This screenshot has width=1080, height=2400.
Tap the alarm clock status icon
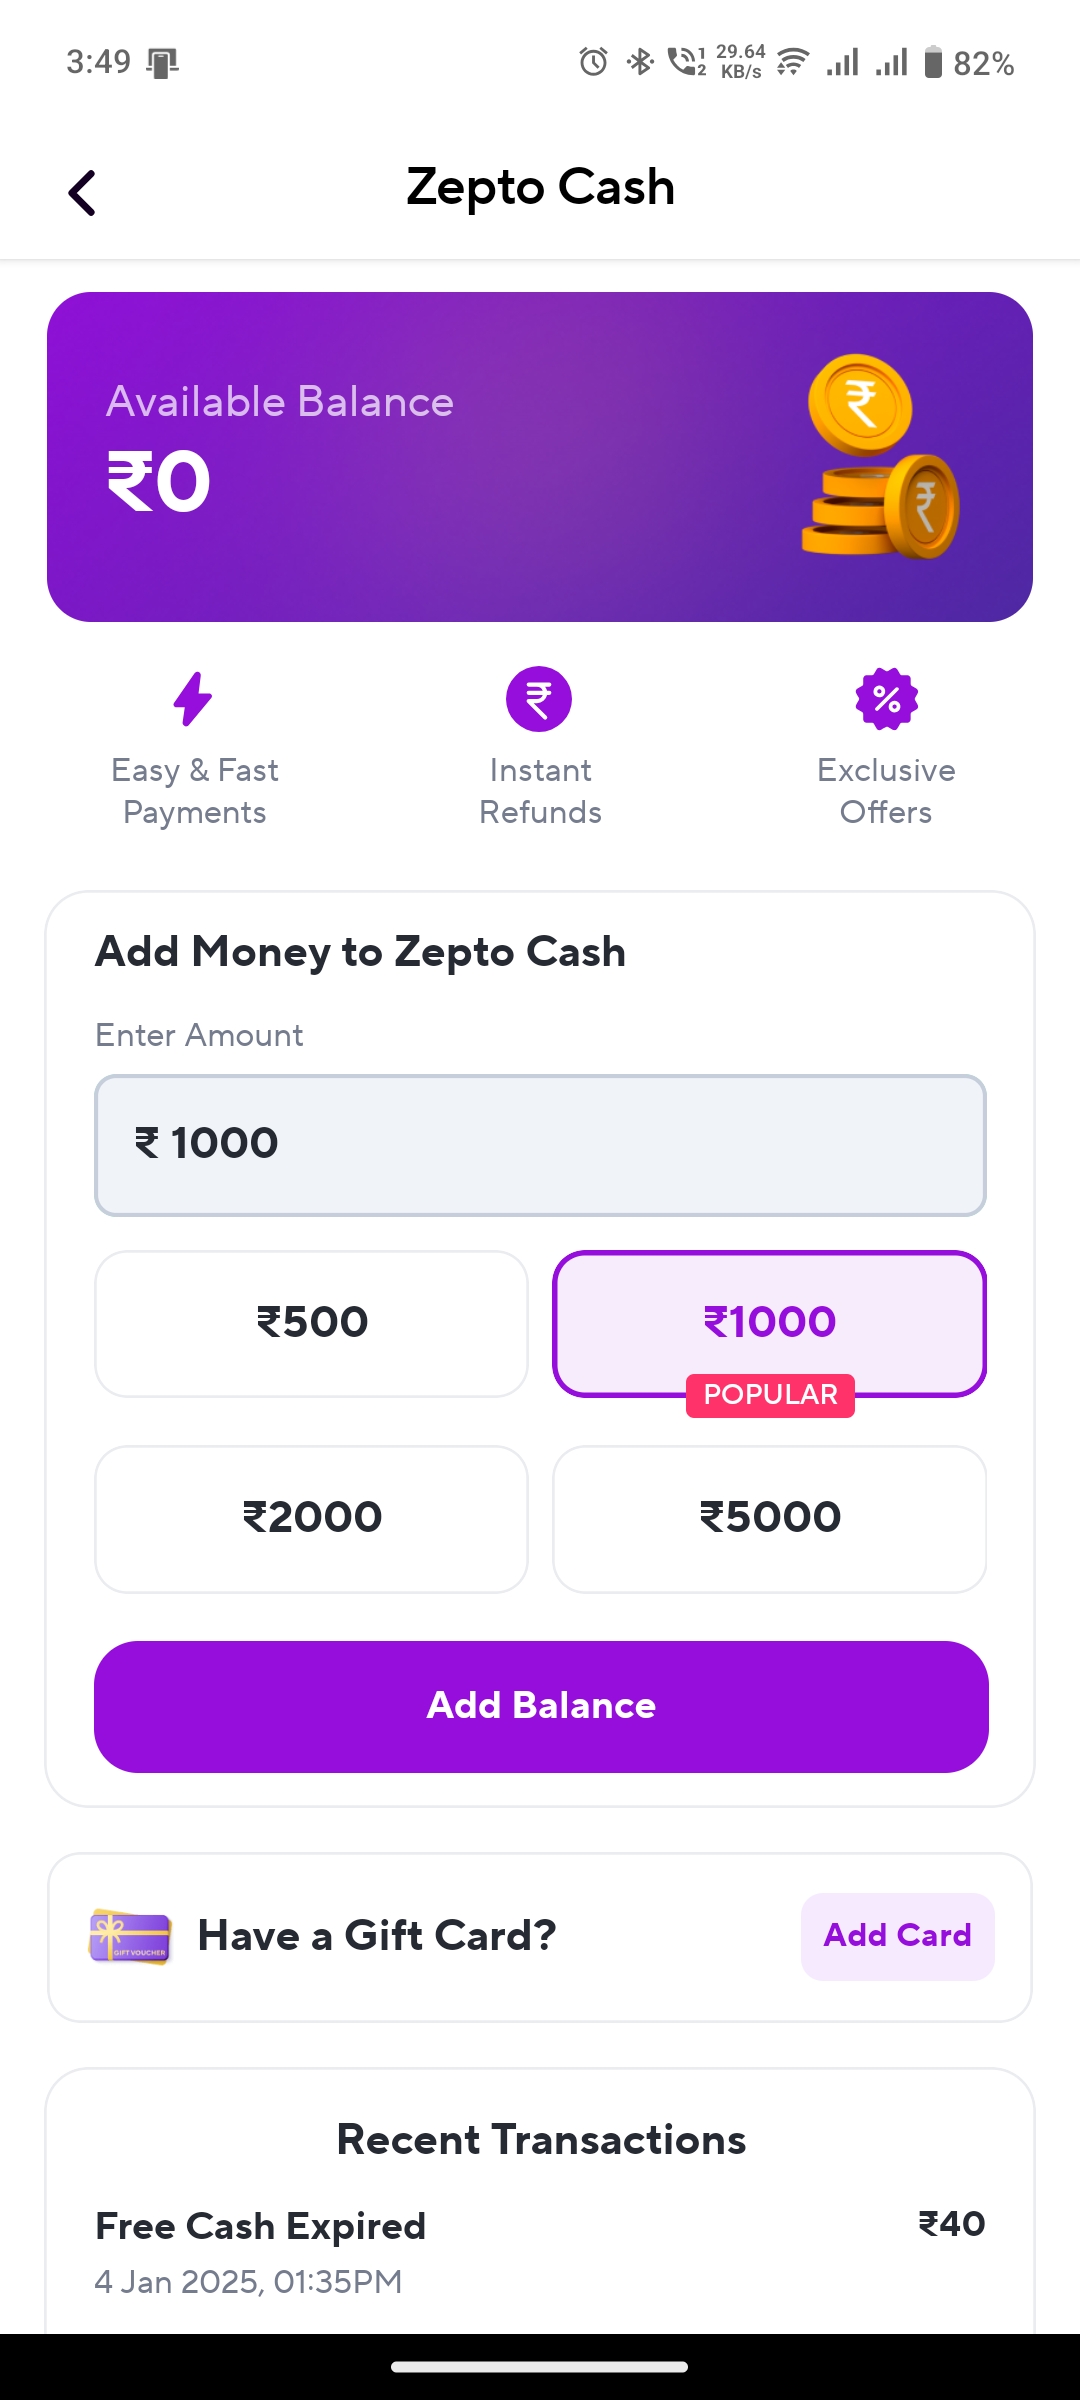[x=593, y=62]
